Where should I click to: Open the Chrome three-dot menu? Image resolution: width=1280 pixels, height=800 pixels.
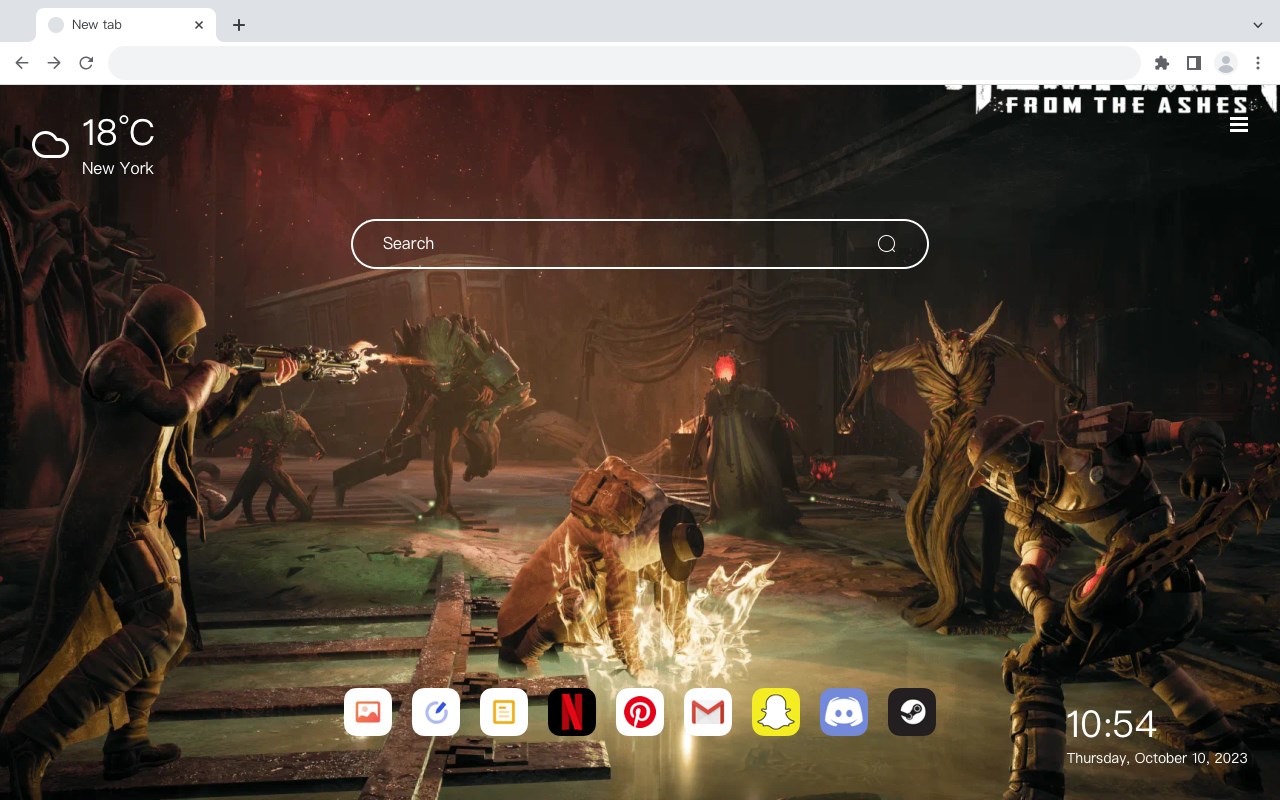[x=1258, y=63]
